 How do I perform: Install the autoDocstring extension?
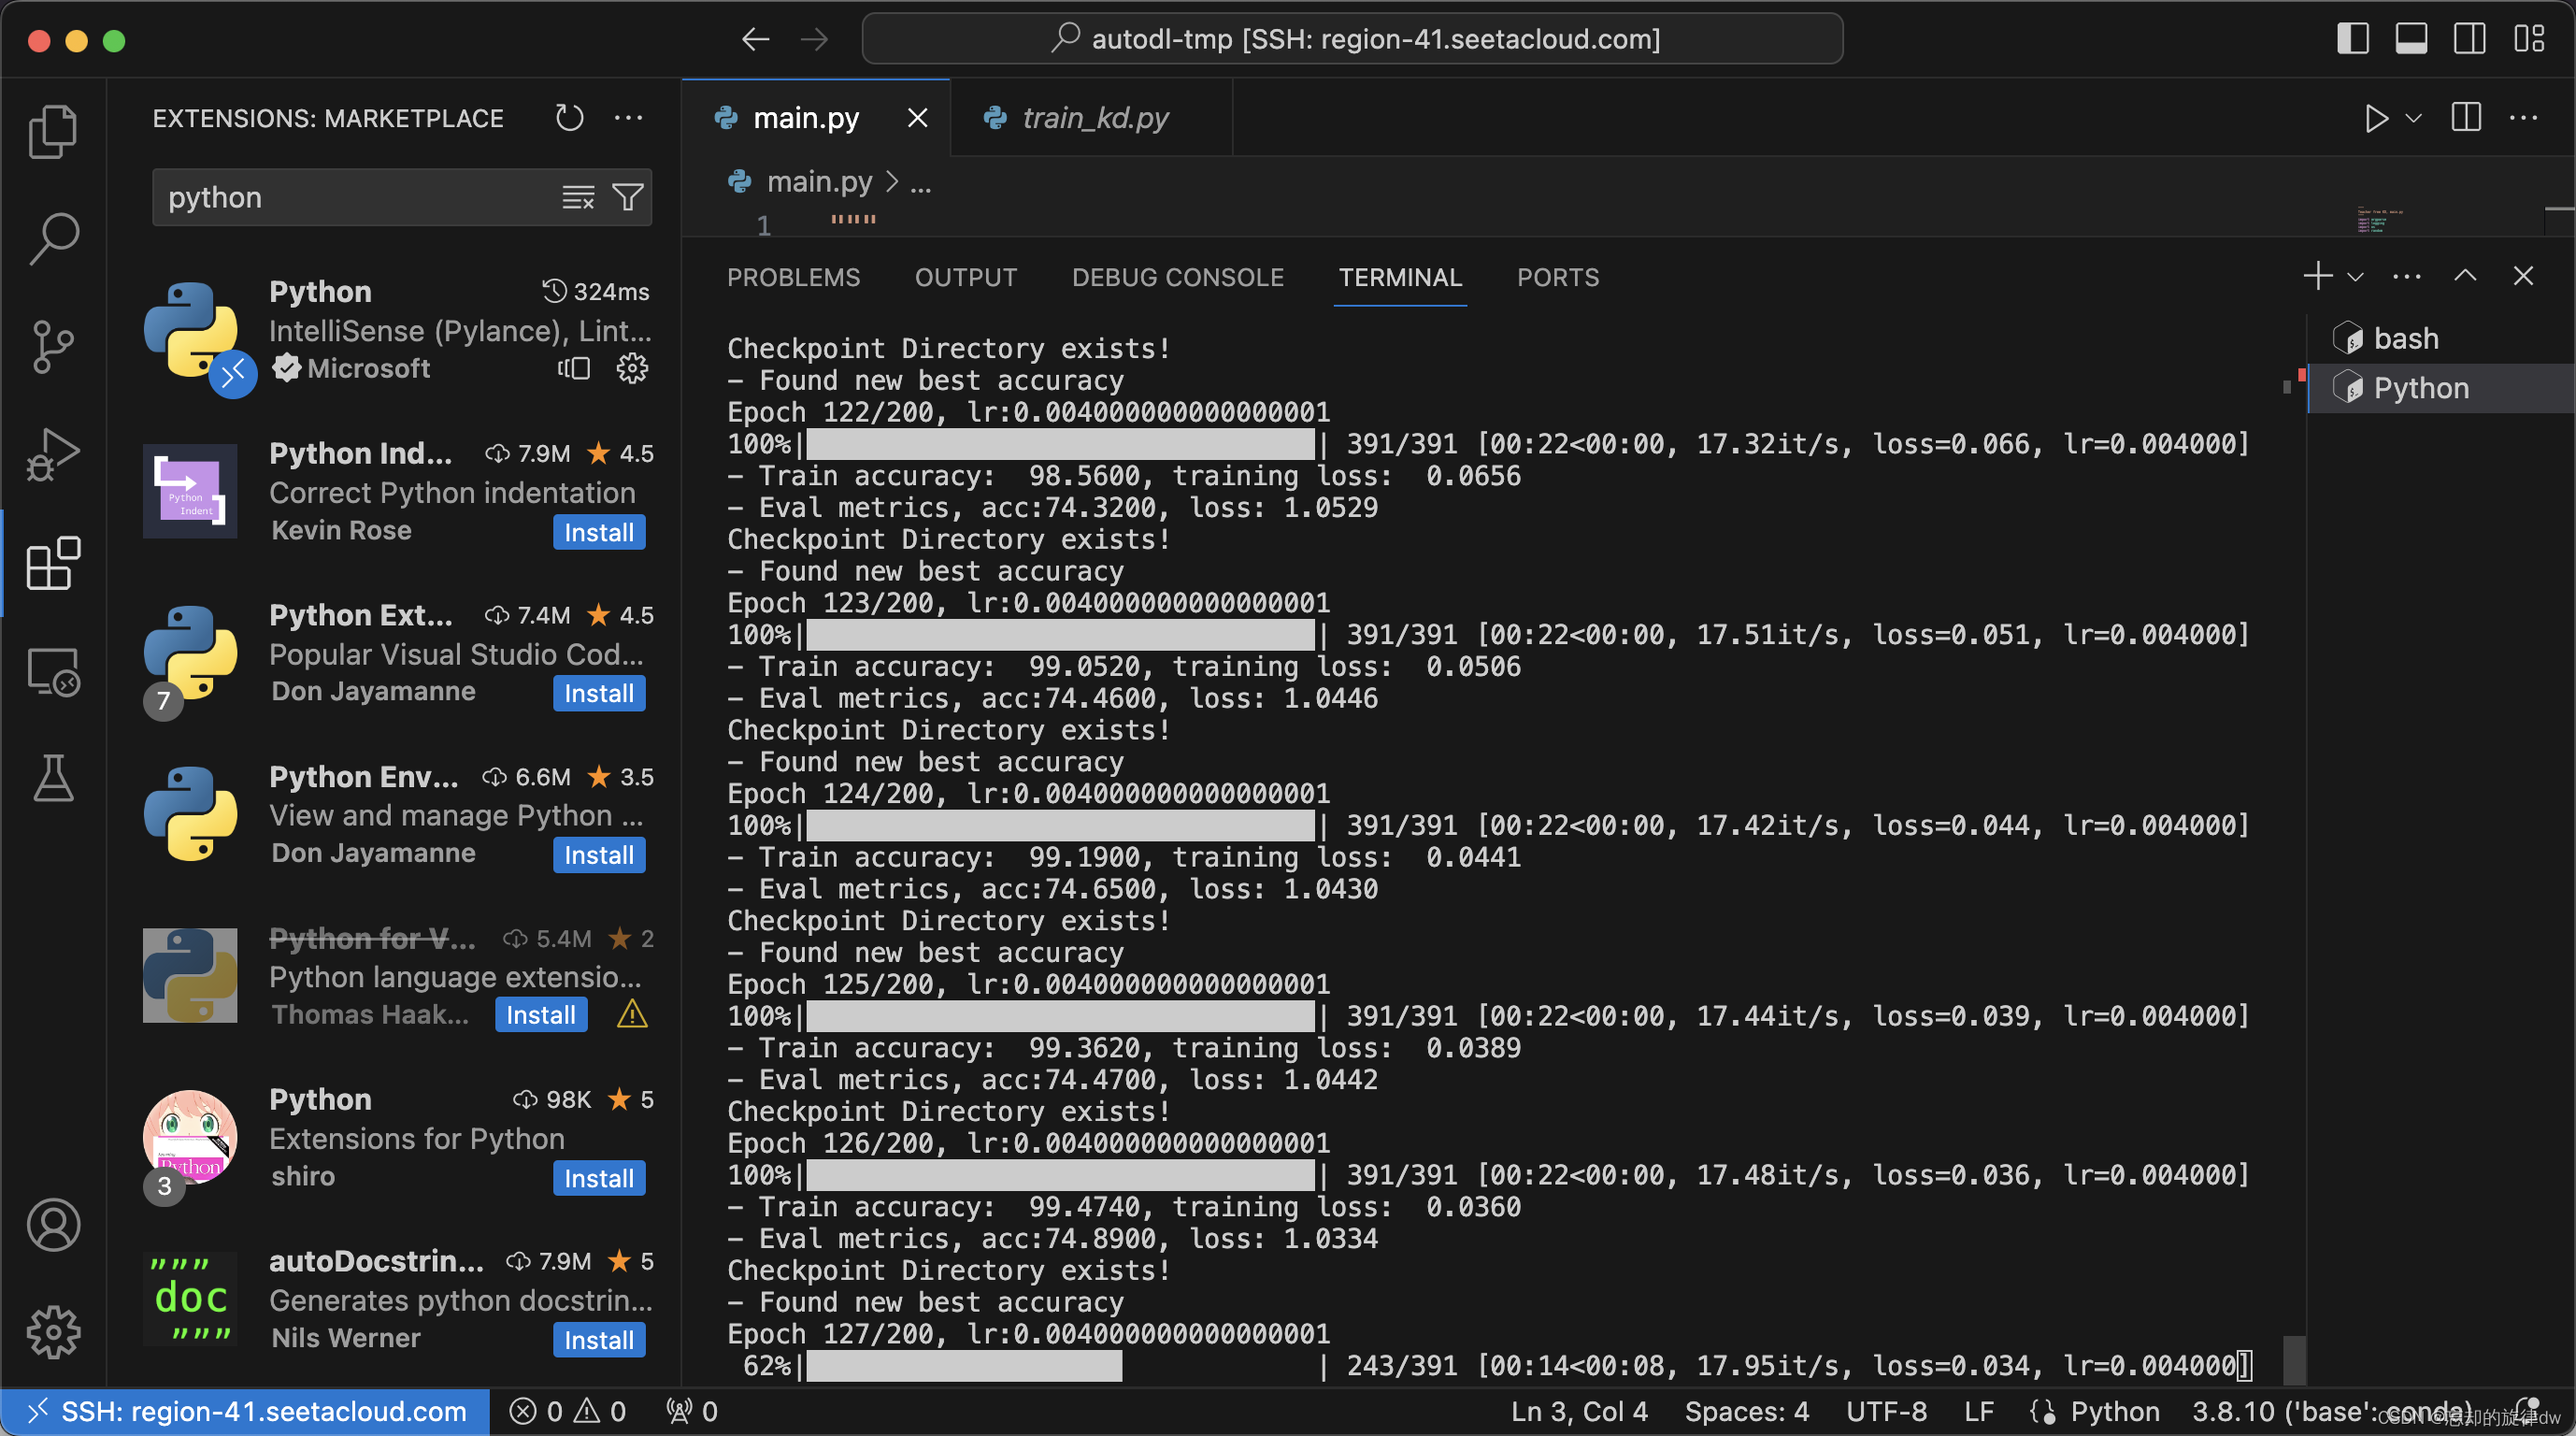tap(598, 1340)
